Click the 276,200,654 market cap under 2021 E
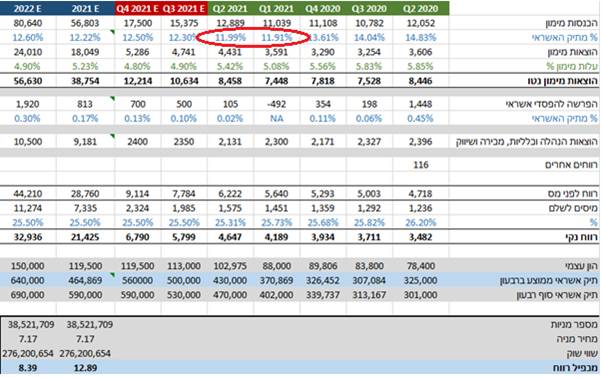 [x=85, y=354]
